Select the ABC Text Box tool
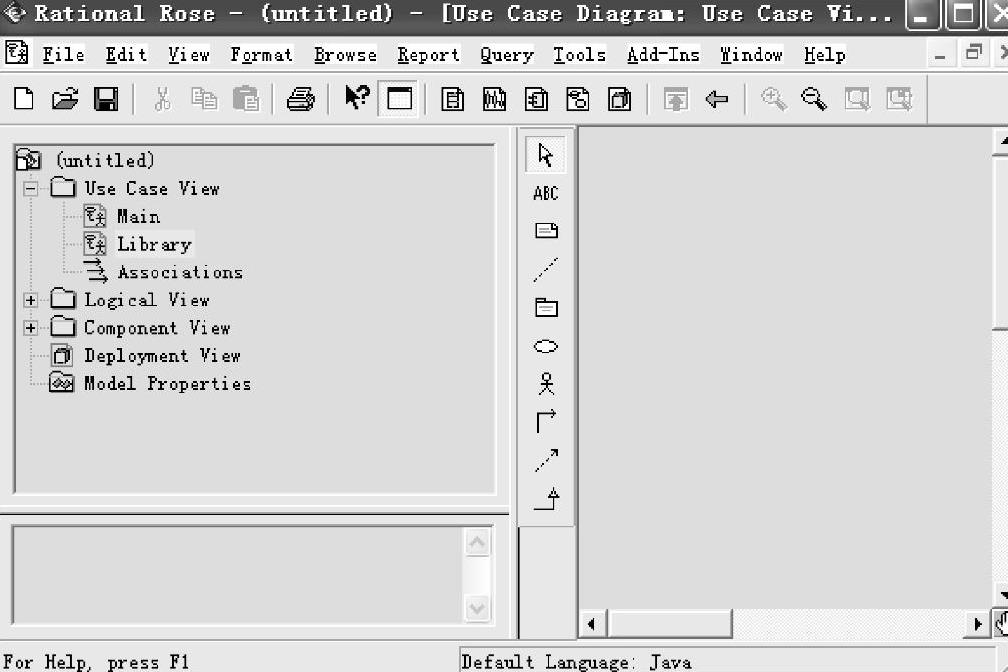 (546, 193)
